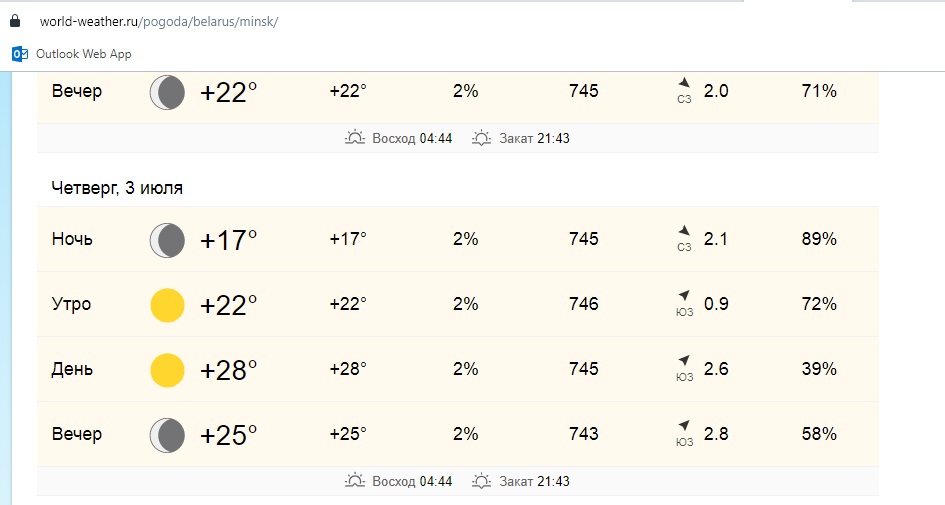
Task: Click the wind direction arrow for Ночь
Action: 684,231
